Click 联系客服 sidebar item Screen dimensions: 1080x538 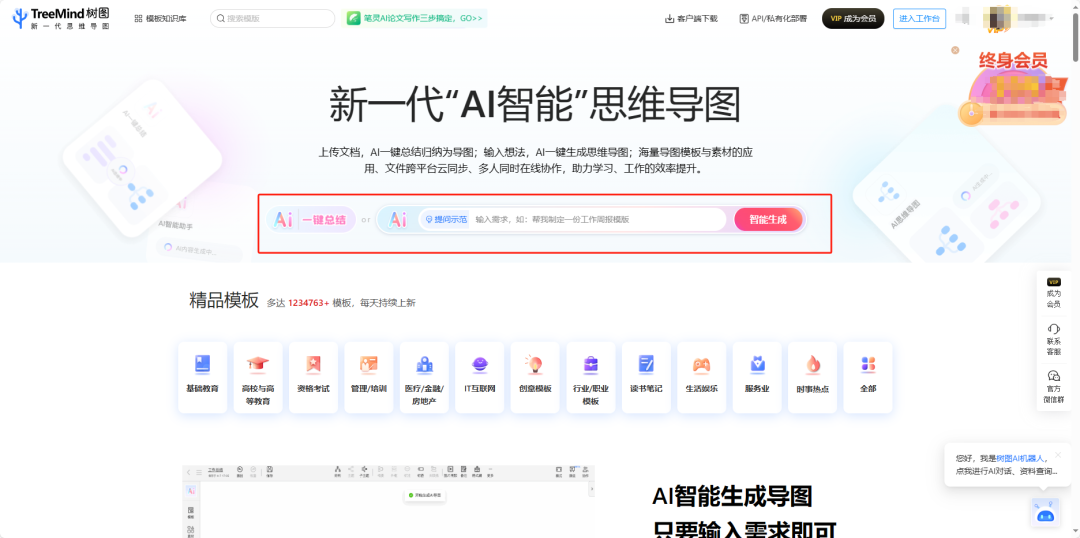[1053, 340]
